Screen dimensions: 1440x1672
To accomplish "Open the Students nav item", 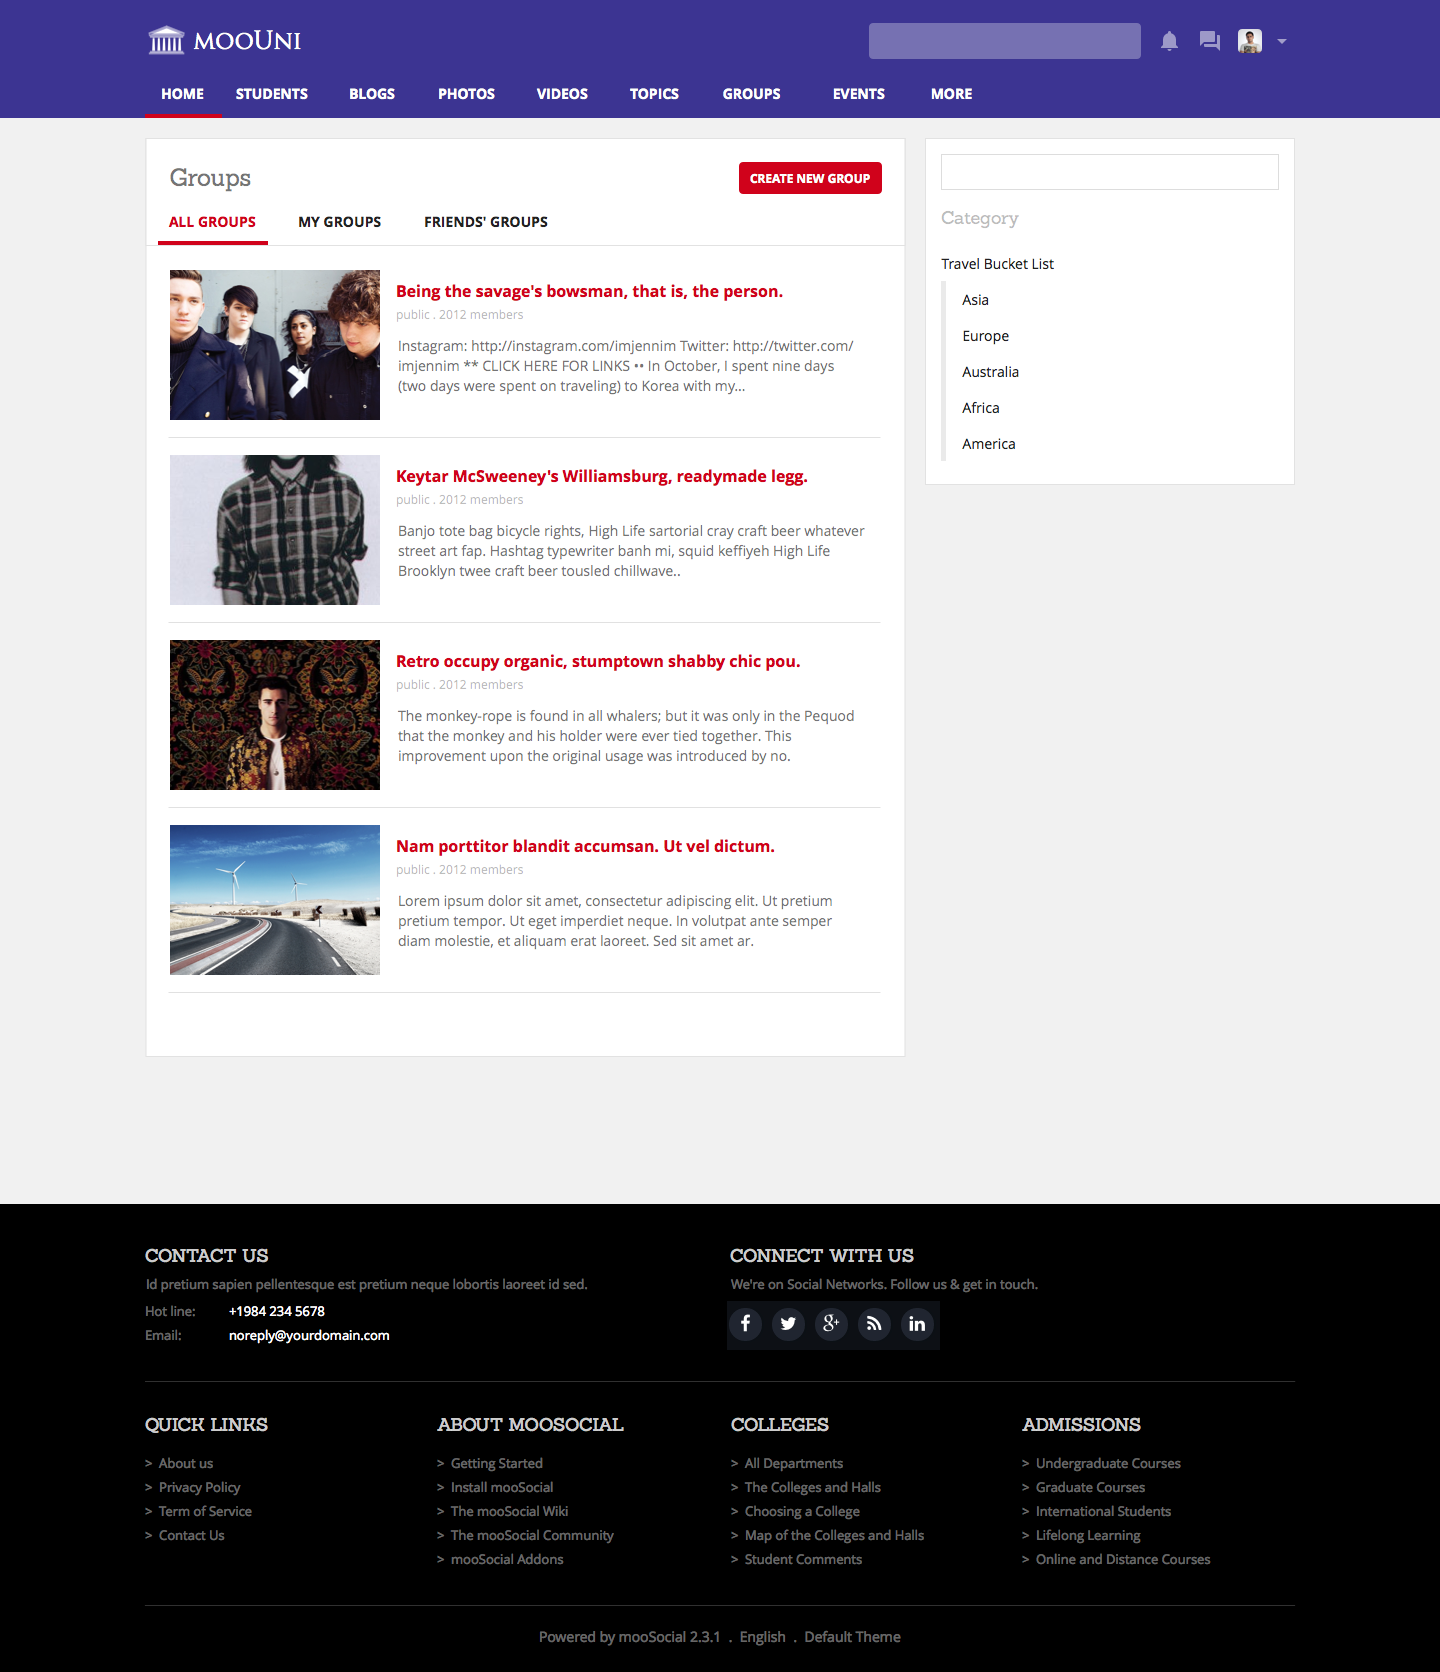I will (272, 94).
